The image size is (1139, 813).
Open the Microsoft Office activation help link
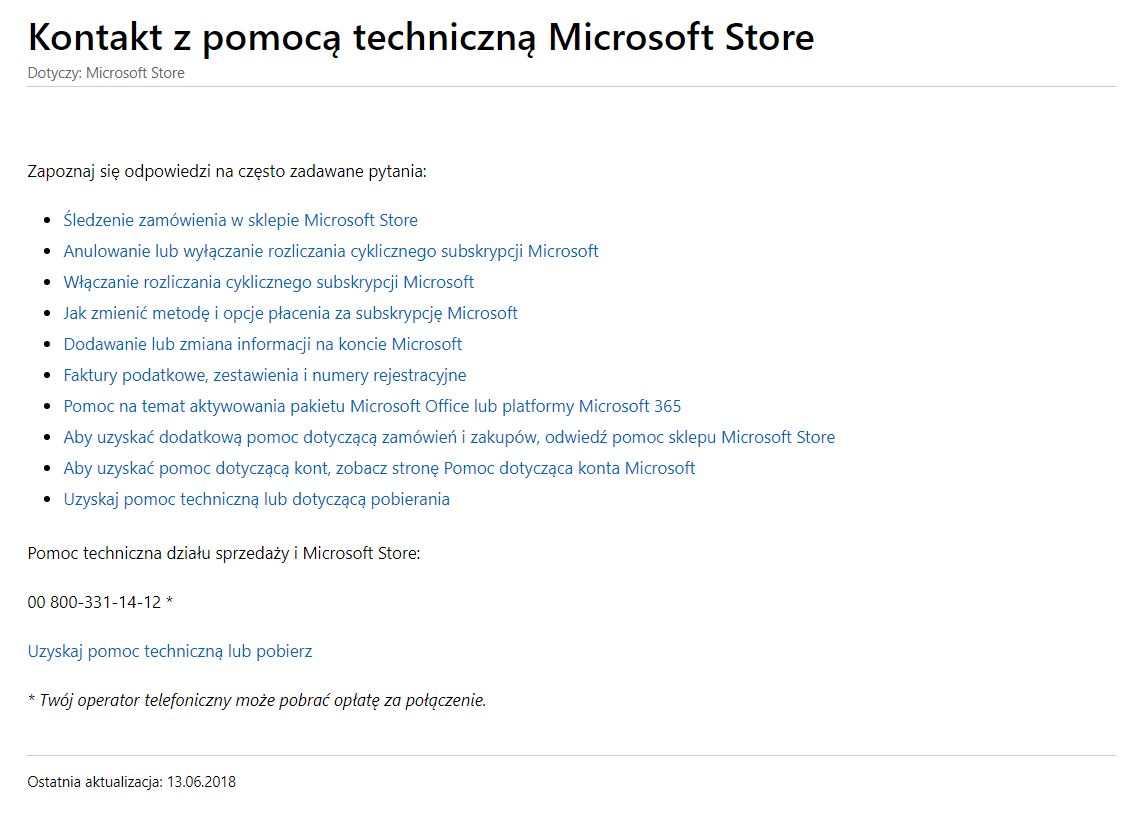pos(372,406)
